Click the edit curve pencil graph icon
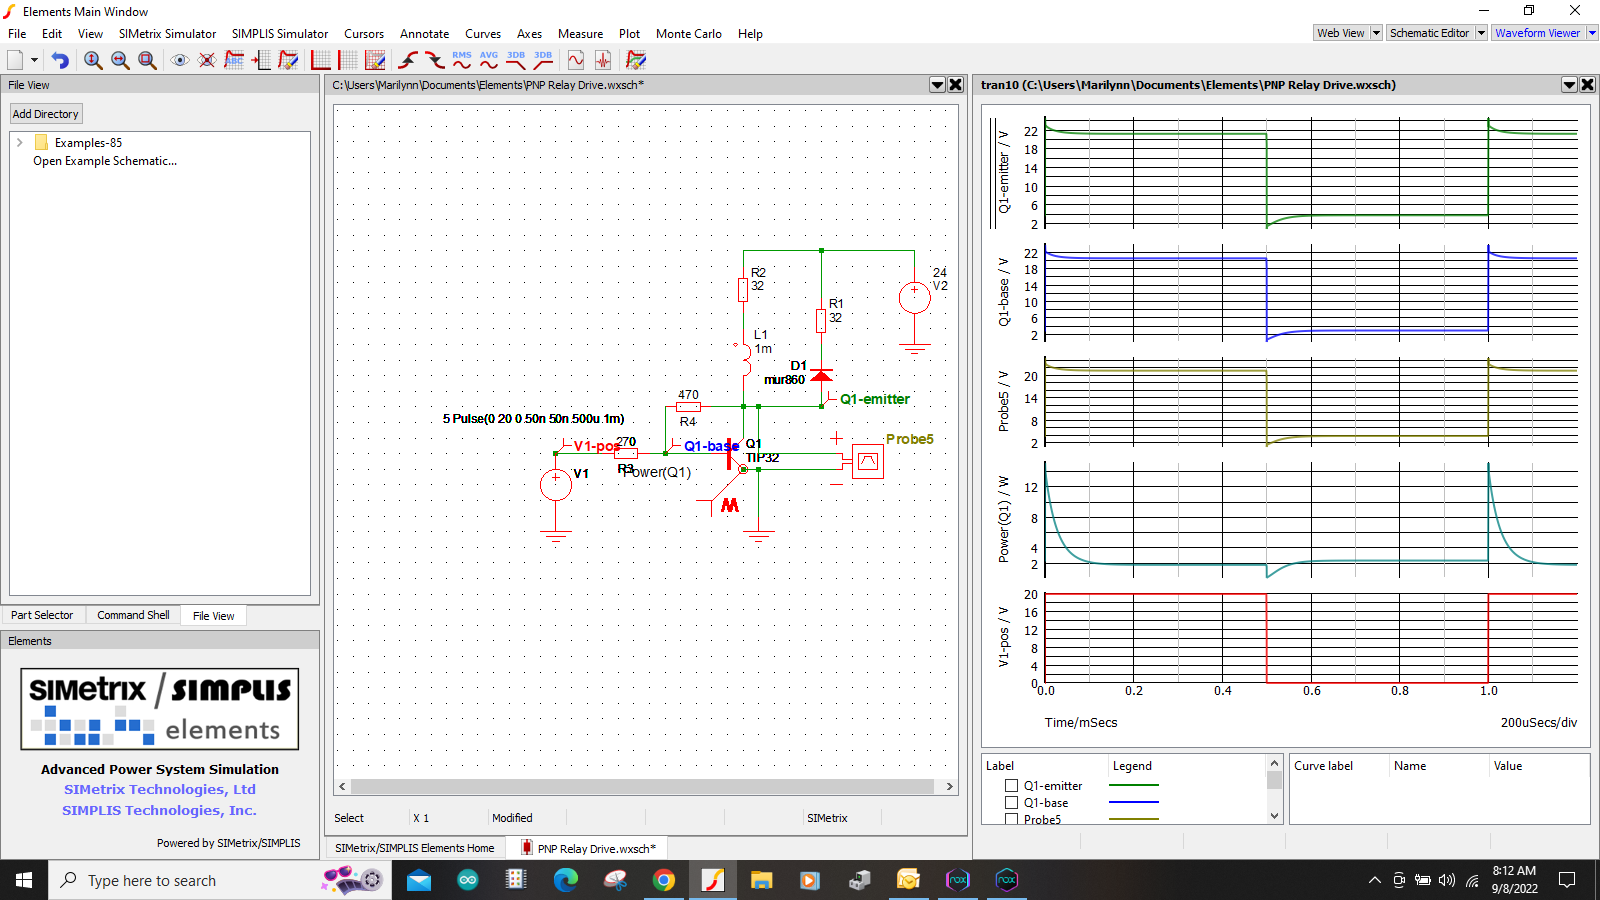The height and width of the screenshot is (900, 1600). 288,60
